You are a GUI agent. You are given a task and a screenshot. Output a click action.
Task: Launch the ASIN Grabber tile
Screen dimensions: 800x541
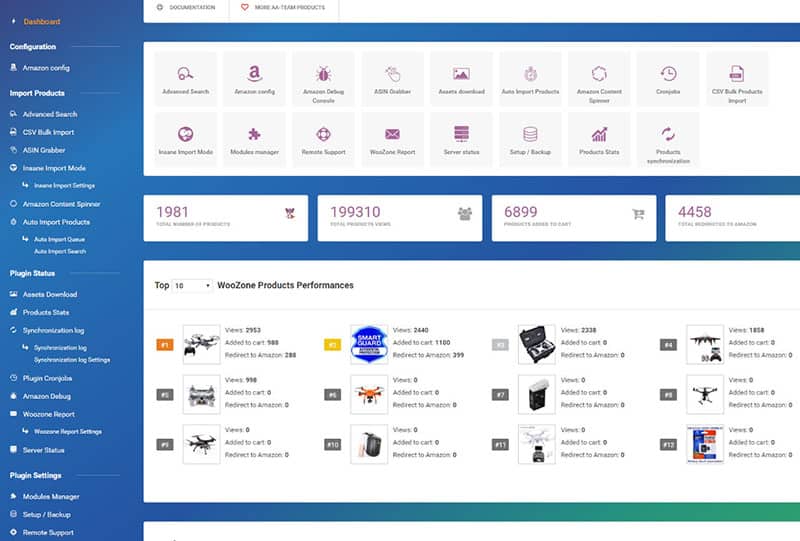pos(392,79)
